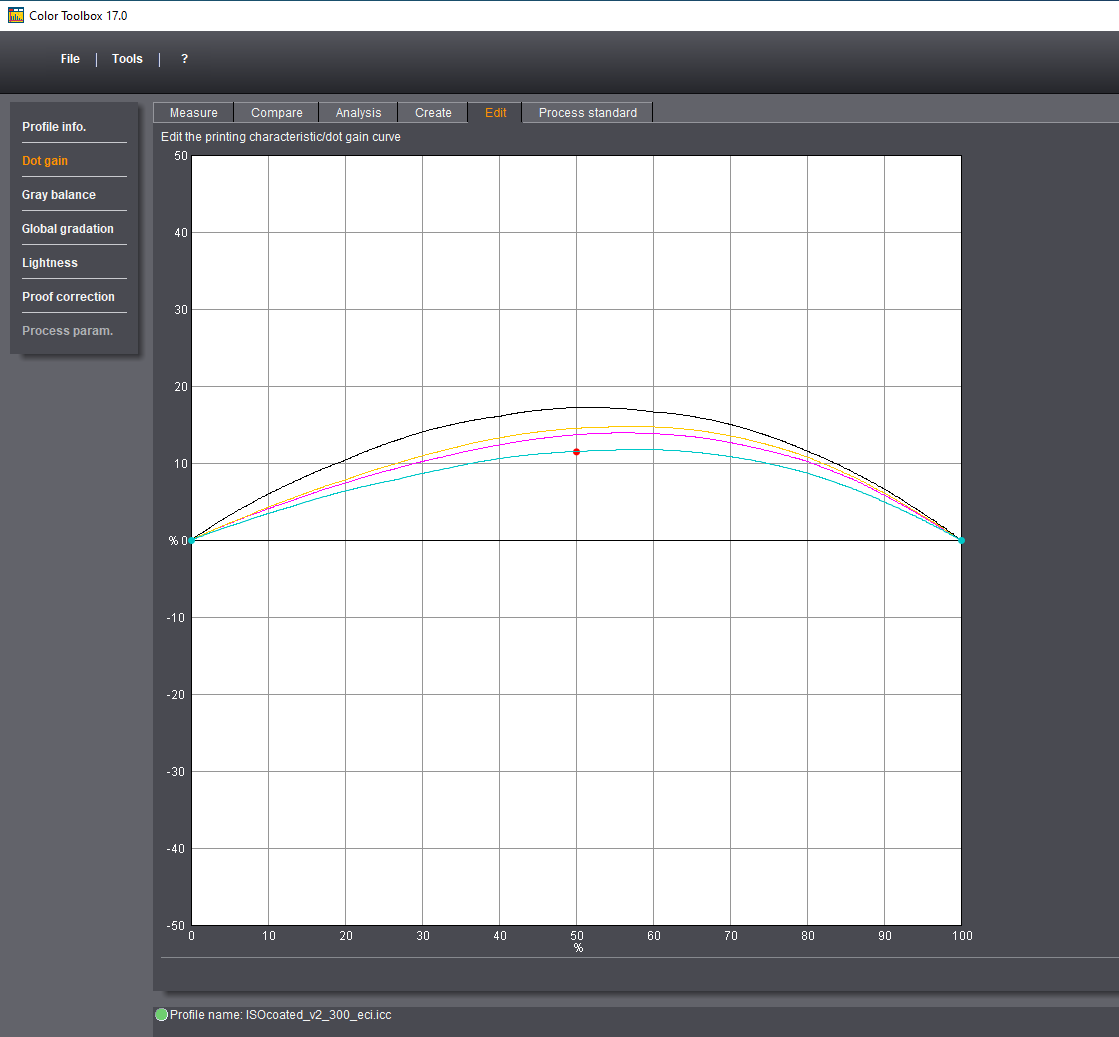Click the cyan curve start point at 0%
Screen dimensions: 1119x1037
click(x=191, y=540)
